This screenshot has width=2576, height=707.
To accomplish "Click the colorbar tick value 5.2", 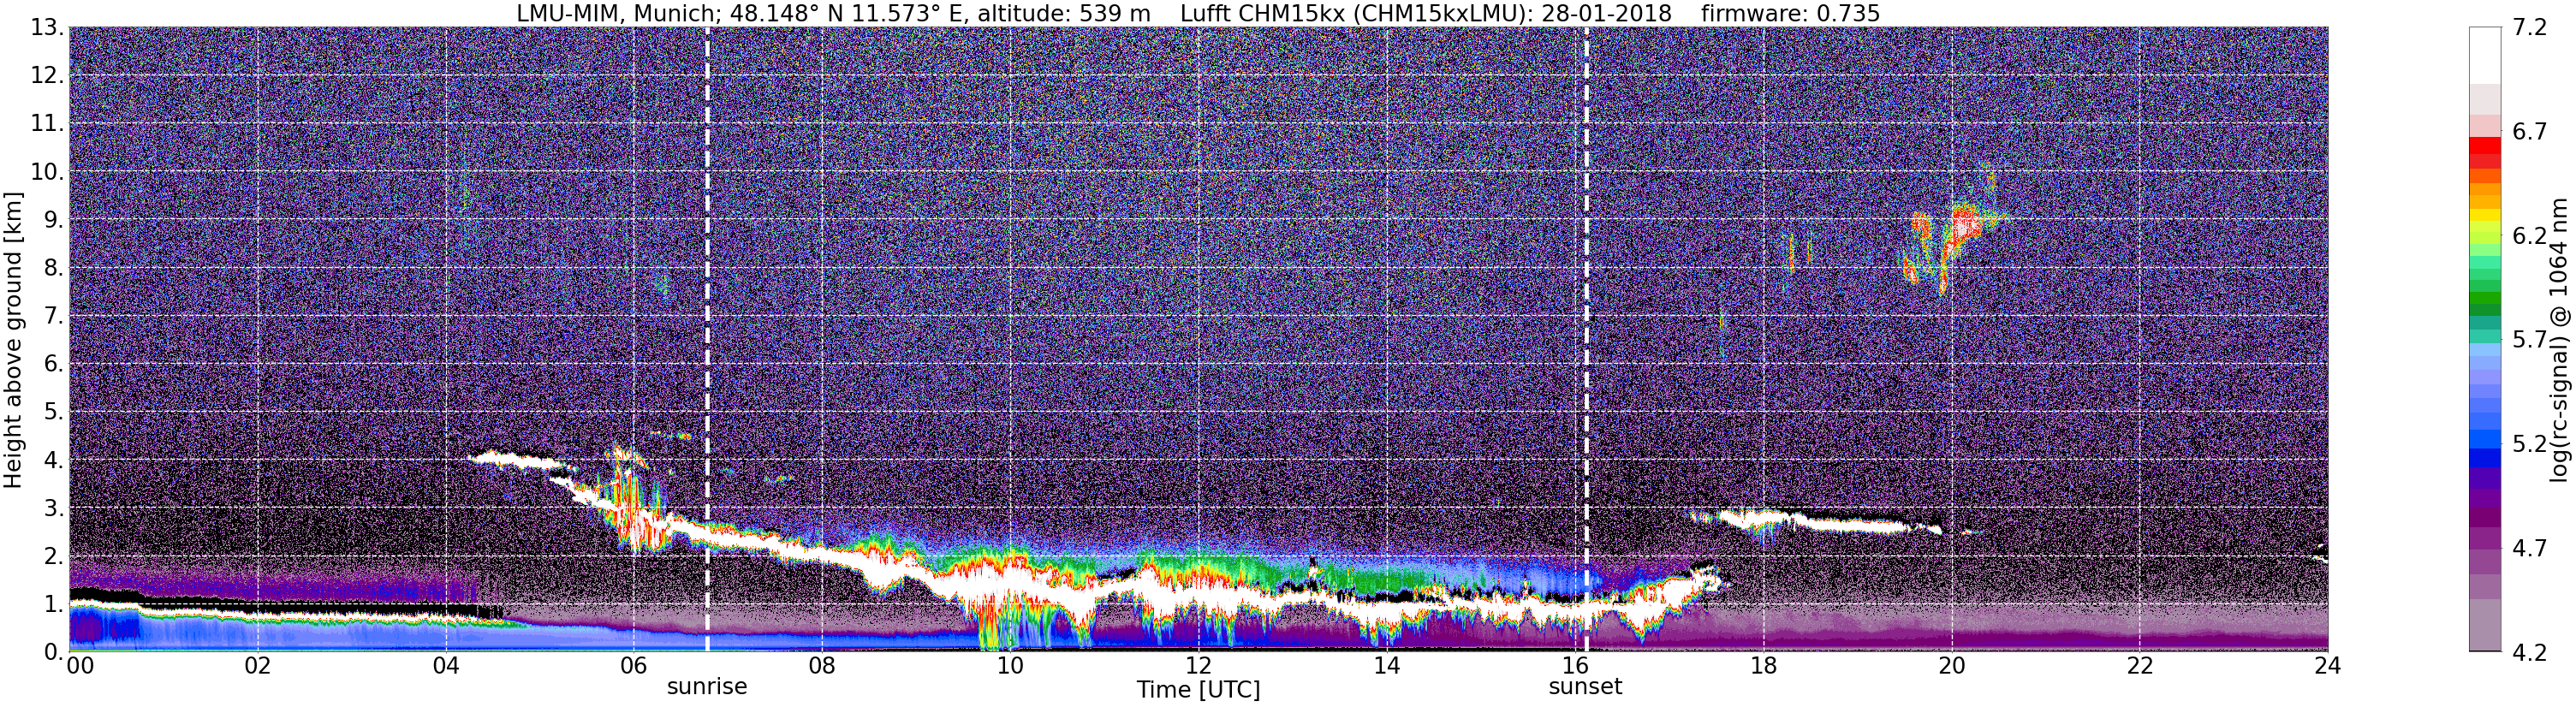I will 2529,444.
